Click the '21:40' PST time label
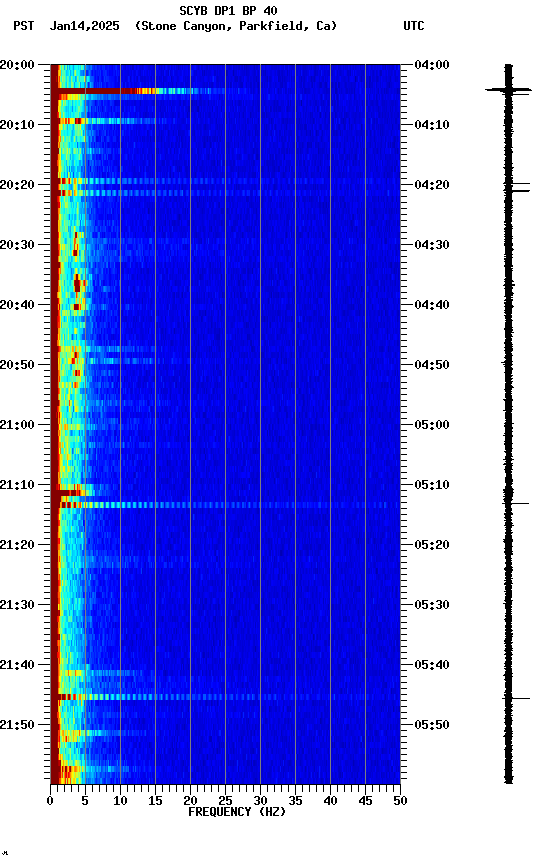The height and width of the screenshot is (864, 552). tap(17, 665)
